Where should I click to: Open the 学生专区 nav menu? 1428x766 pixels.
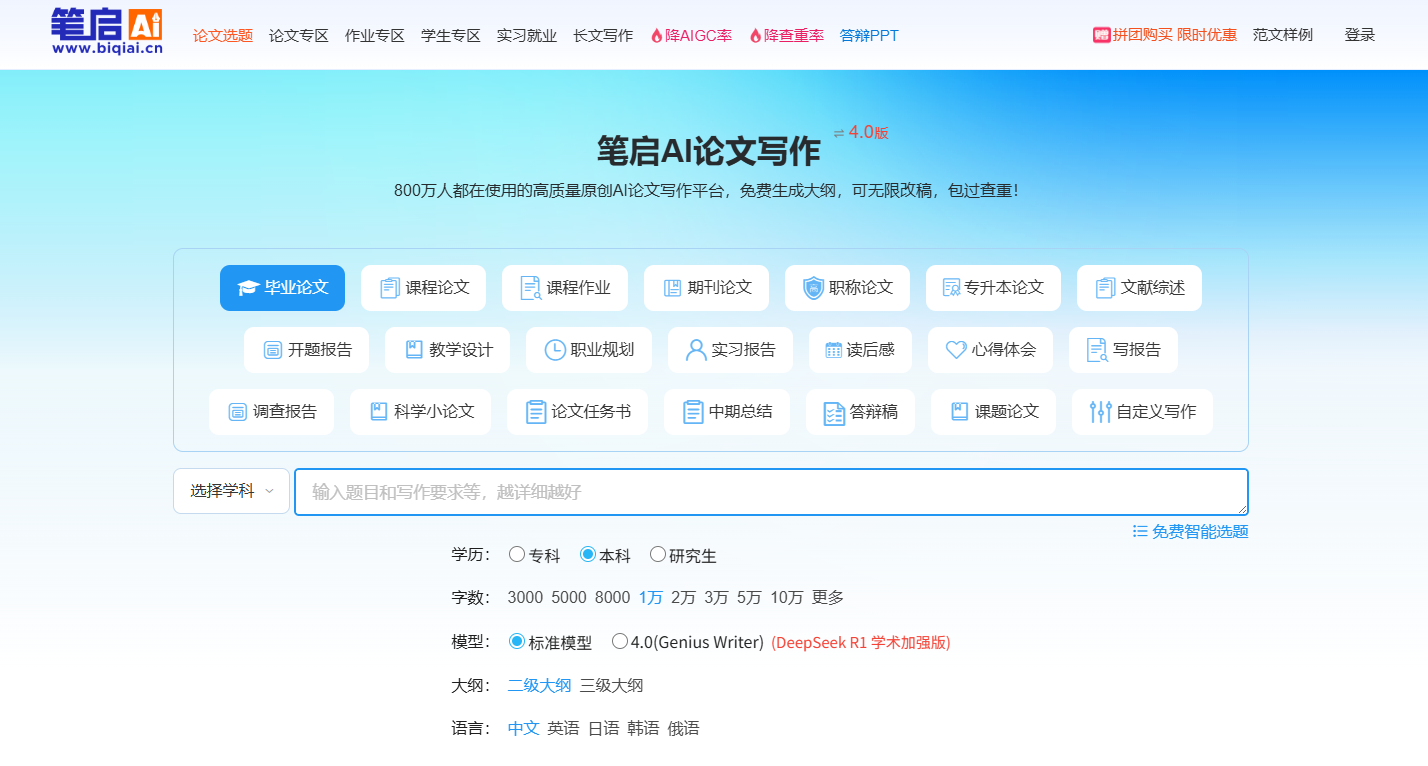451,35
